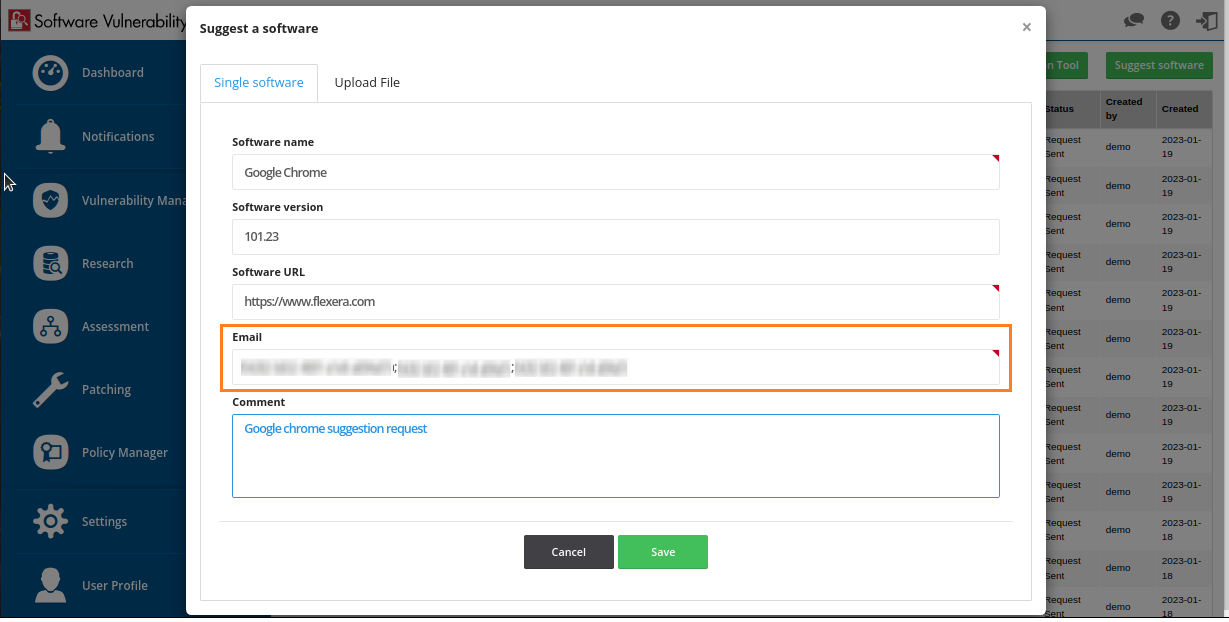Open Dashboard in the sidebar
The image size is (1229, 622).
click(x=113, y=73)
